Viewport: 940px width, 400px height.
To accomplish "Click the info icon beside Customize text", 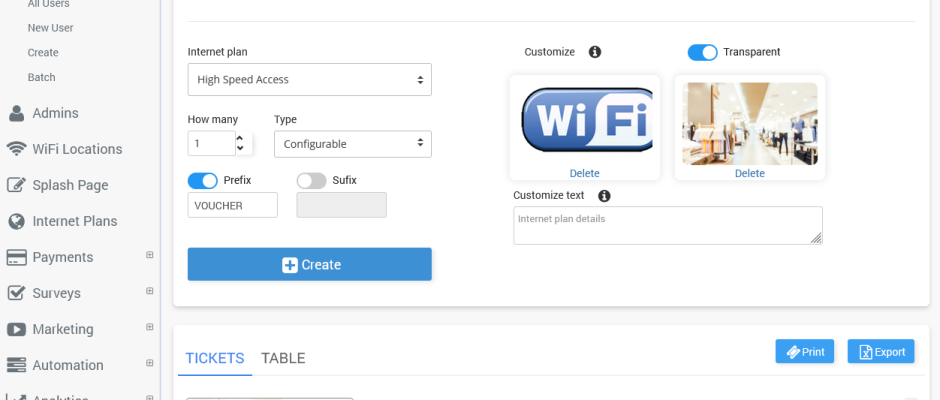I will pyautogui.click(x=604, y=196).
